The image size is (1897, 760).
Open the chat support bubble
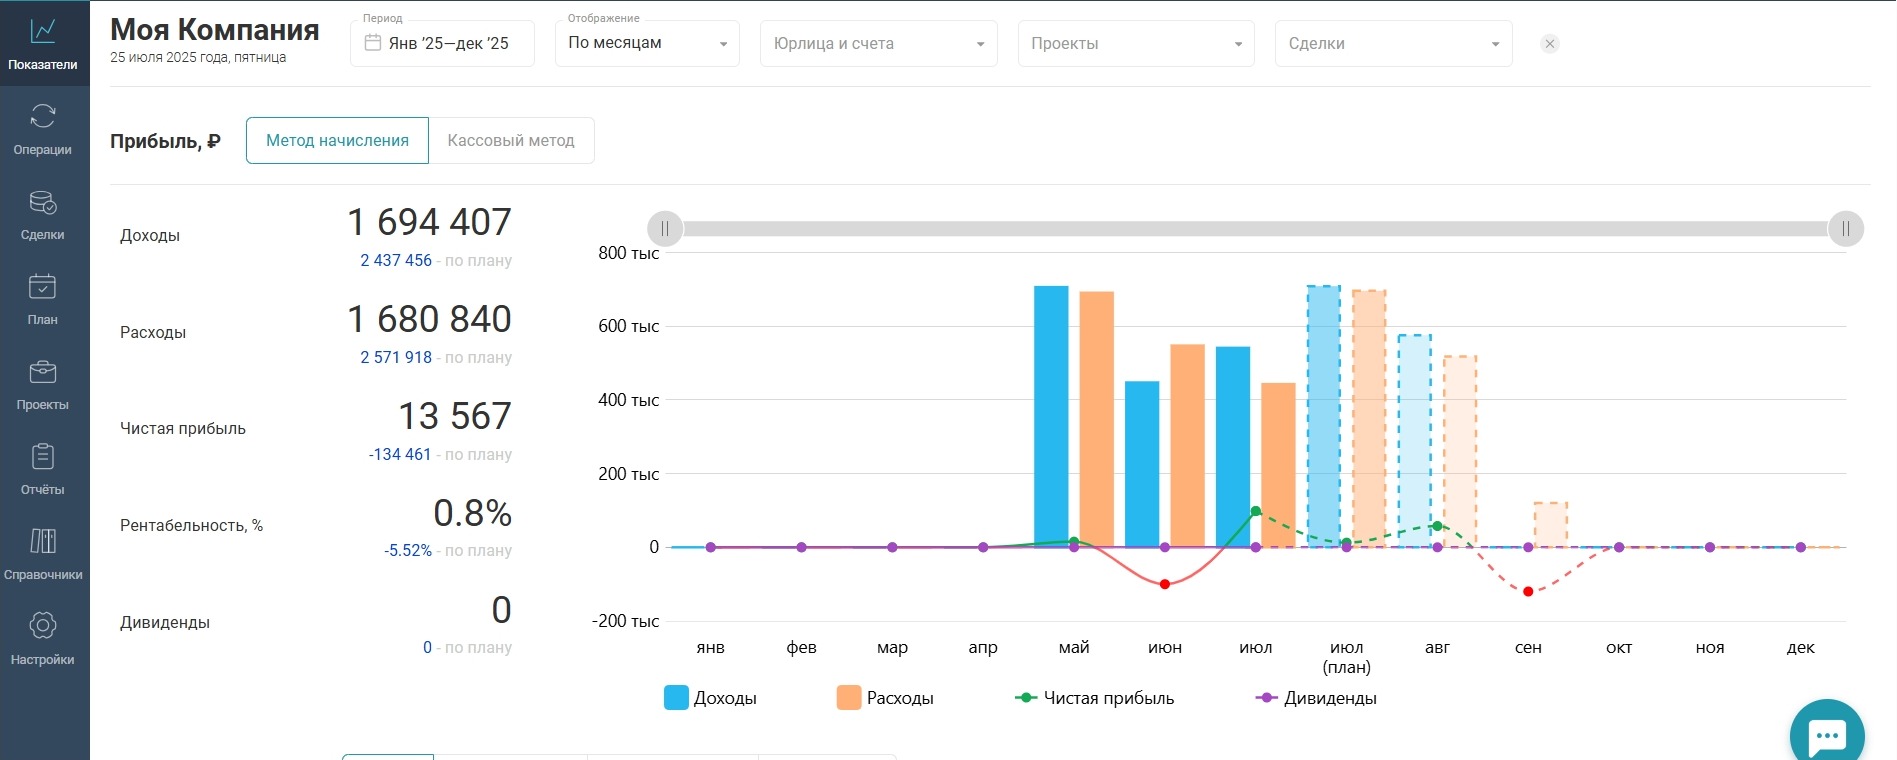1826,735
